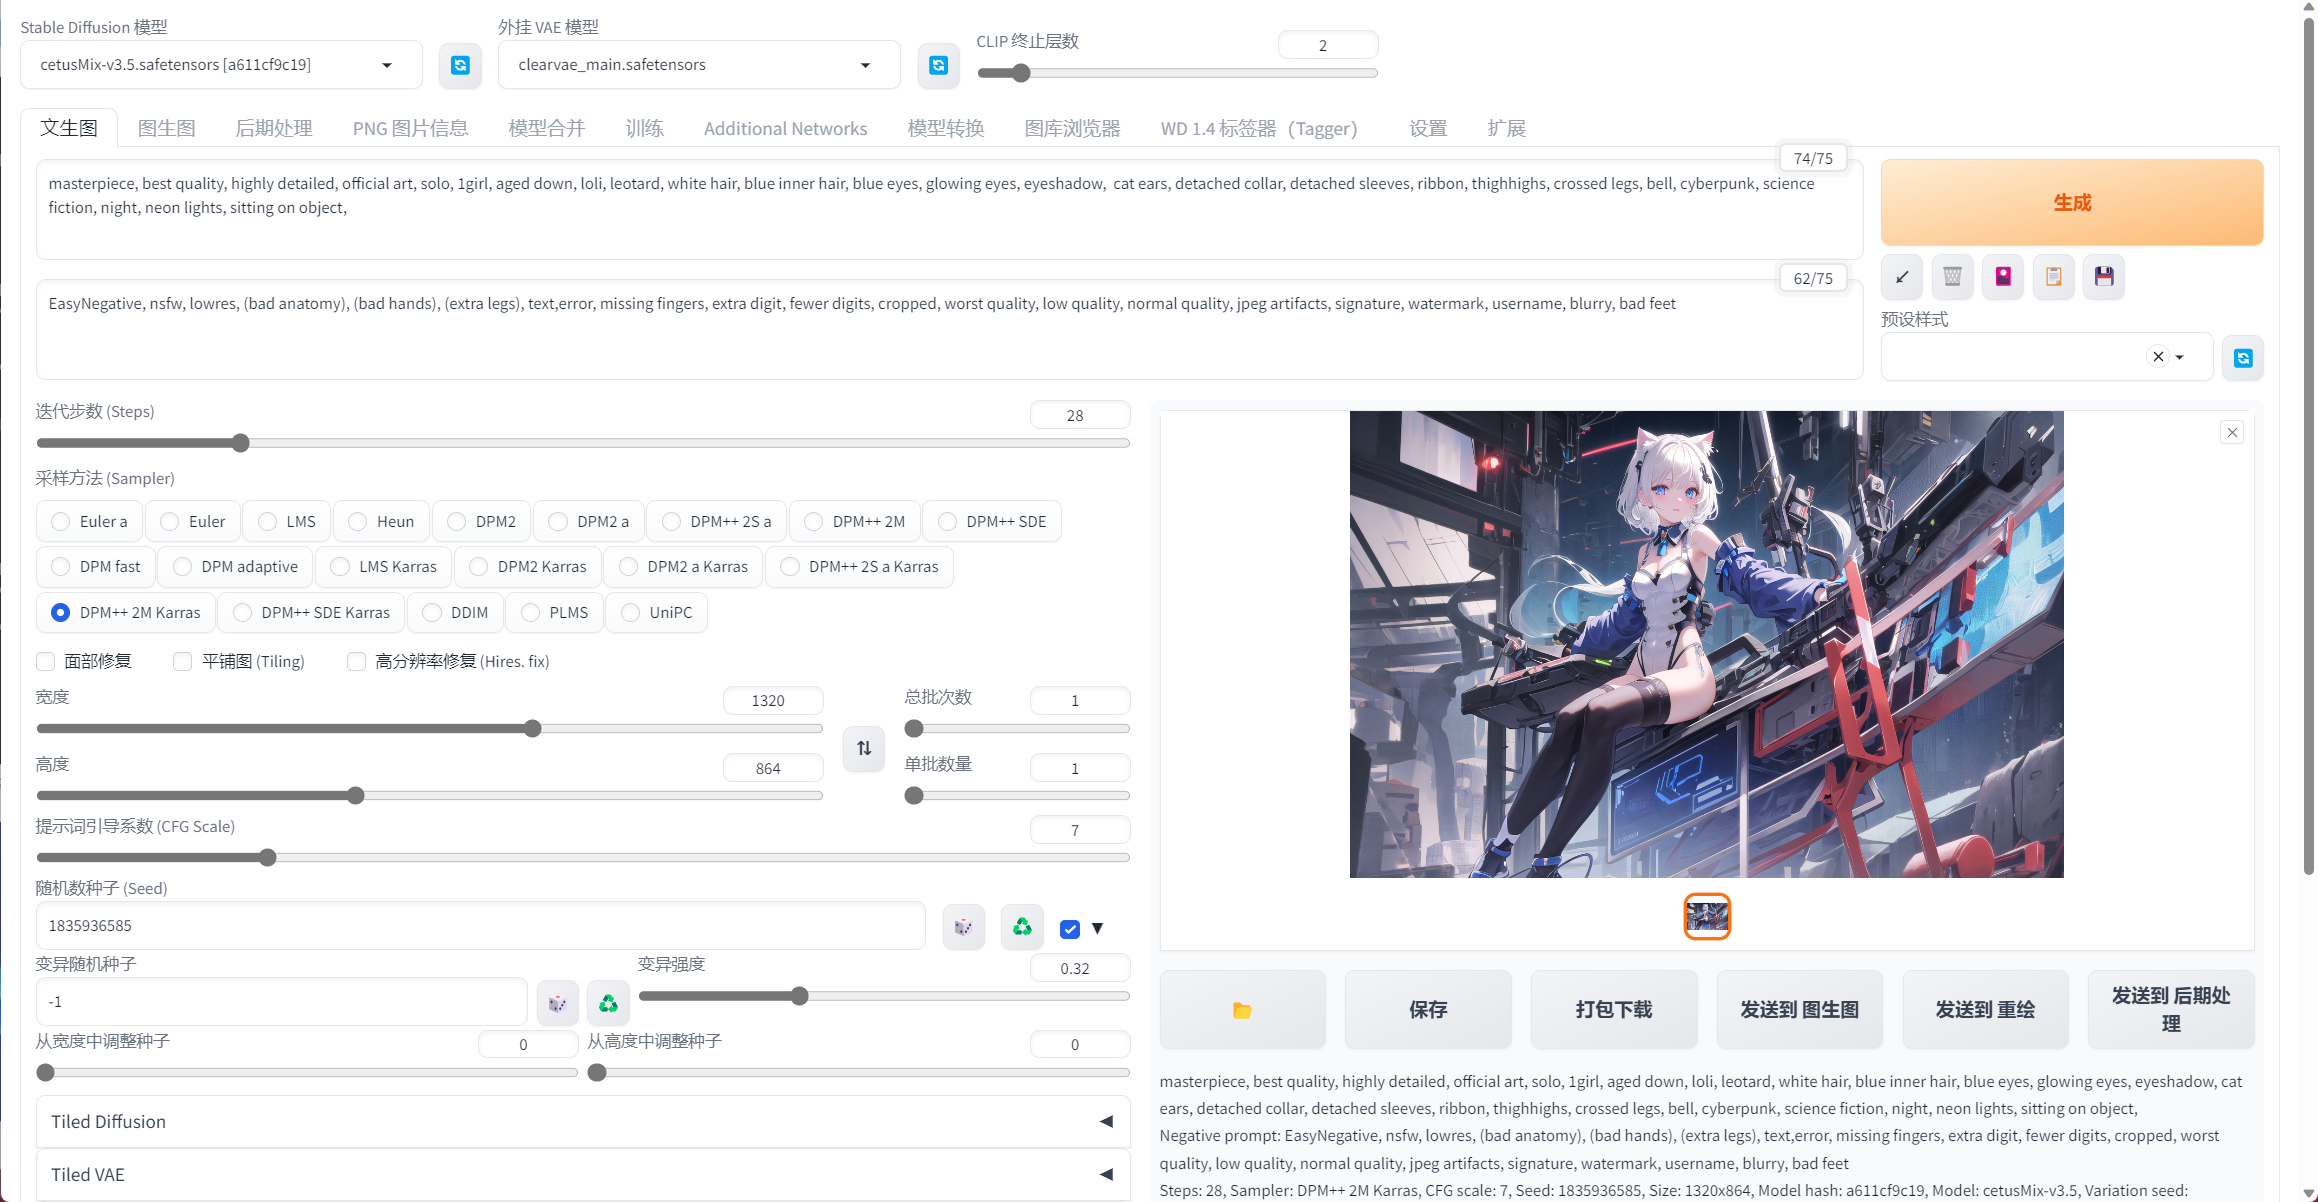Click the 发送到 图生图 button
The image size is (2318, 1202).
pyautogui.click(x=1799, y=1010)
